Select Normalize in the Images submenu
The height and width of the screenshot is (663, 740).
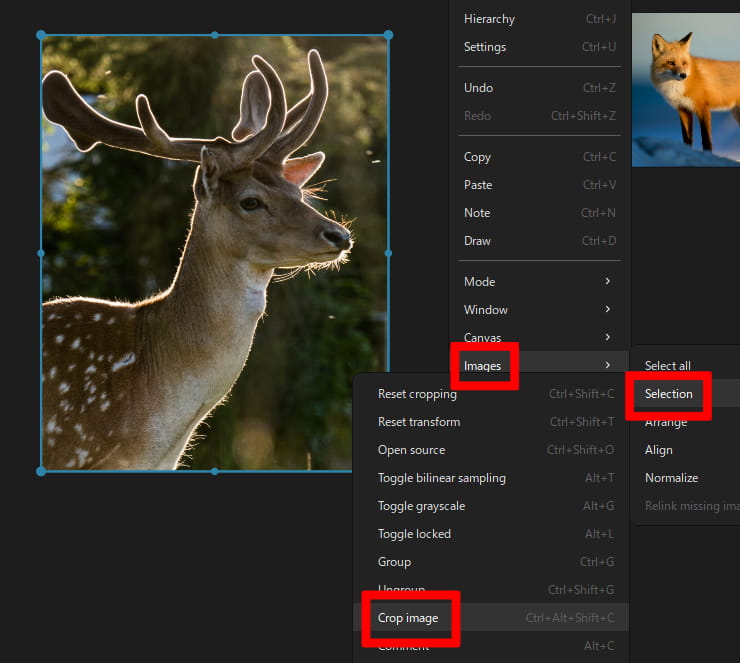coord(671,478)
